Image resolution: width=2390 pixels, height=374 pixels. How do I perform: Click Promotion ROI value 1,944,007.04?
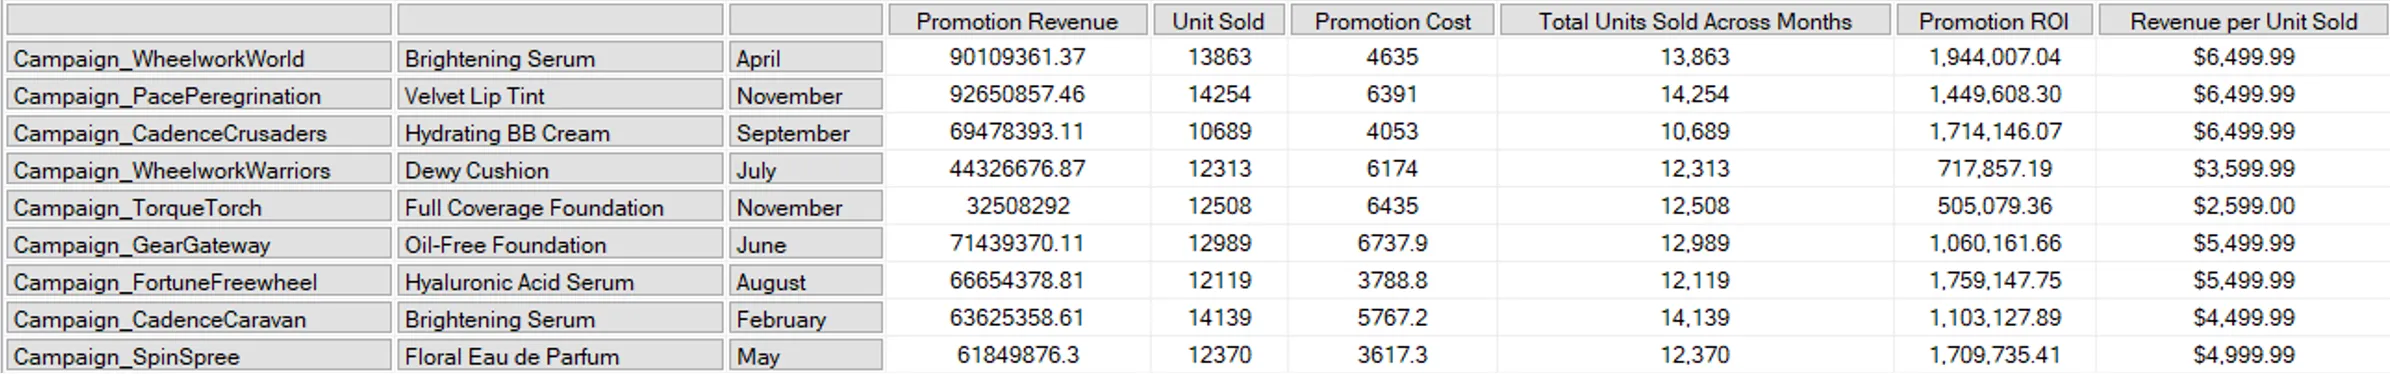pyautogui.click(x=1995, y=57)
